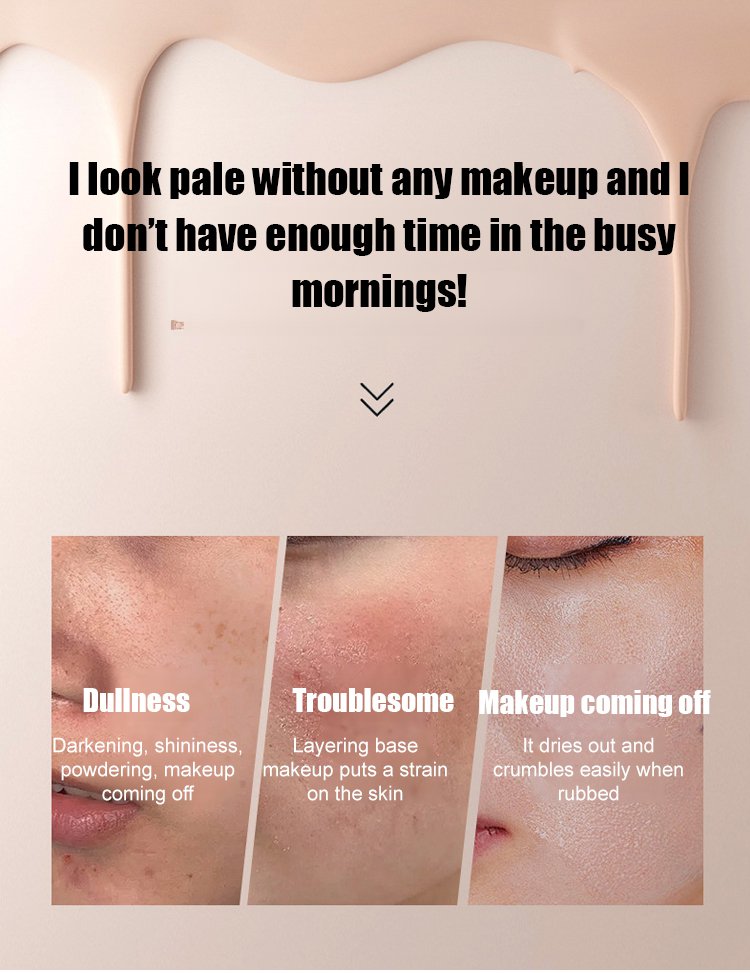Click the lips in crumbling makeup photo
The image size is (750, 973).
pos(491,835)
